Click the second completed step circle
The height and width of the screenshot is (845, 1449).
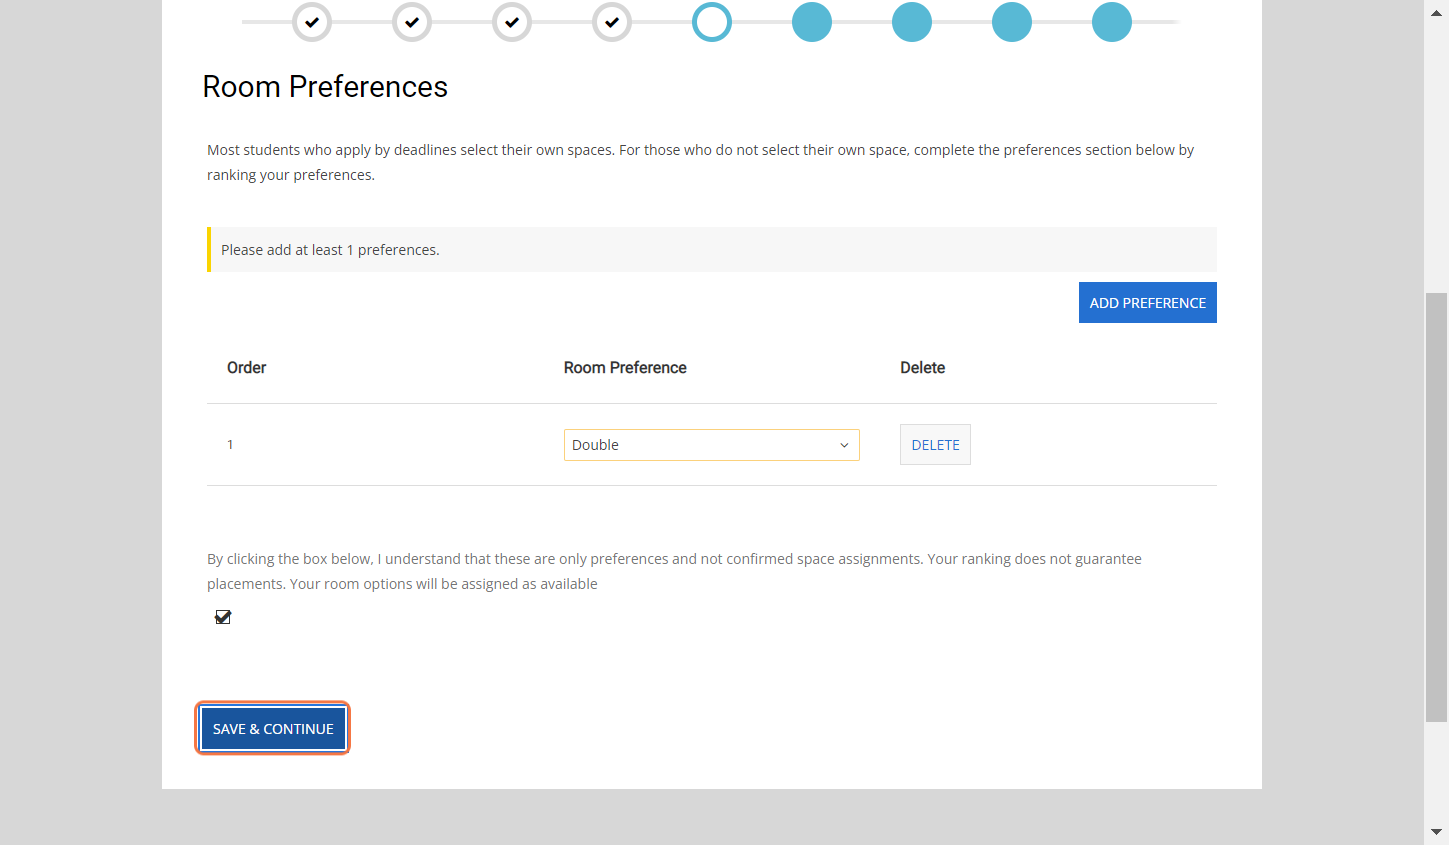click(412, 22)
